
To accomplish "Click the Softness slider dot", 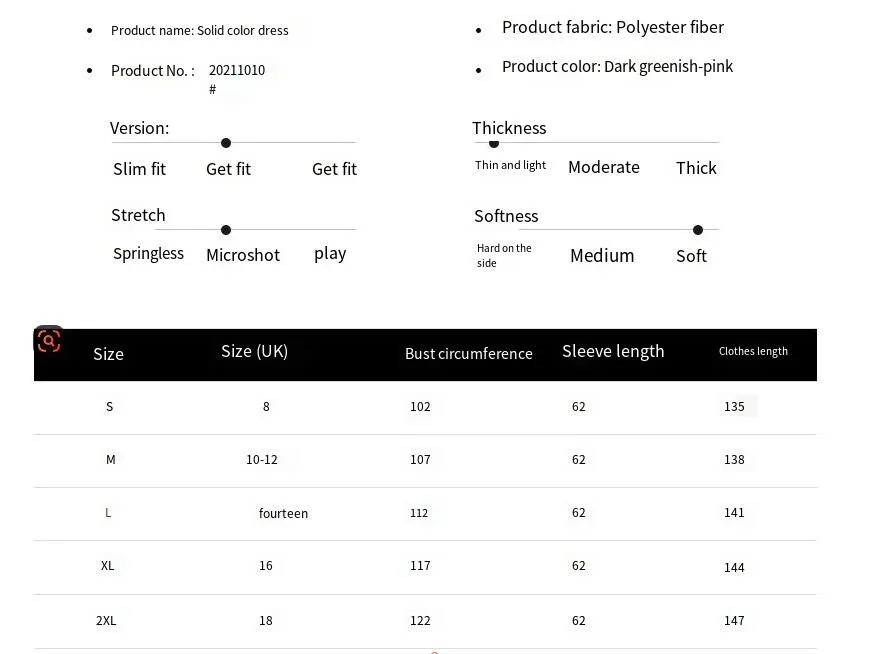I will [698, 230].
